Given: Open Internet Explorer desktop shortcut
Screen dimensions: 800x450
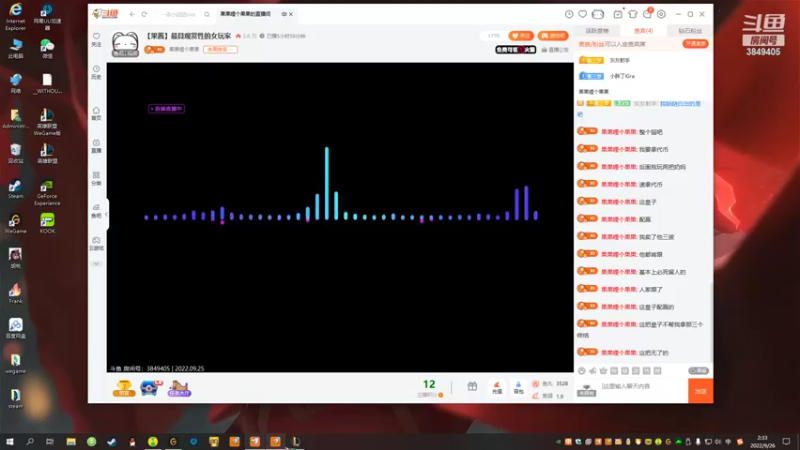Looking at the screenshot, I should (15, 16).
